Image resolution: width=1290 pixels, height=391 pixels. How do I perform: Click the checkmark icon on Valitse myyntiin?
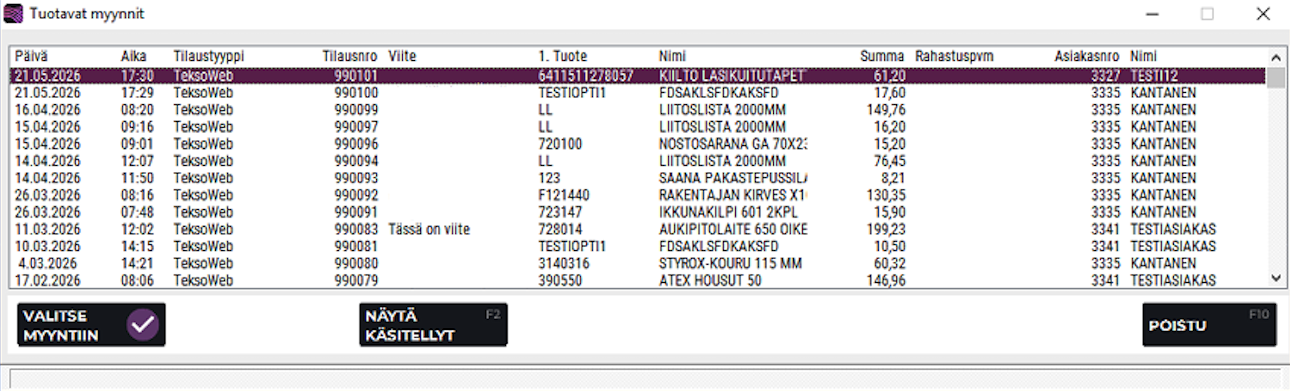tap(143, 324)
